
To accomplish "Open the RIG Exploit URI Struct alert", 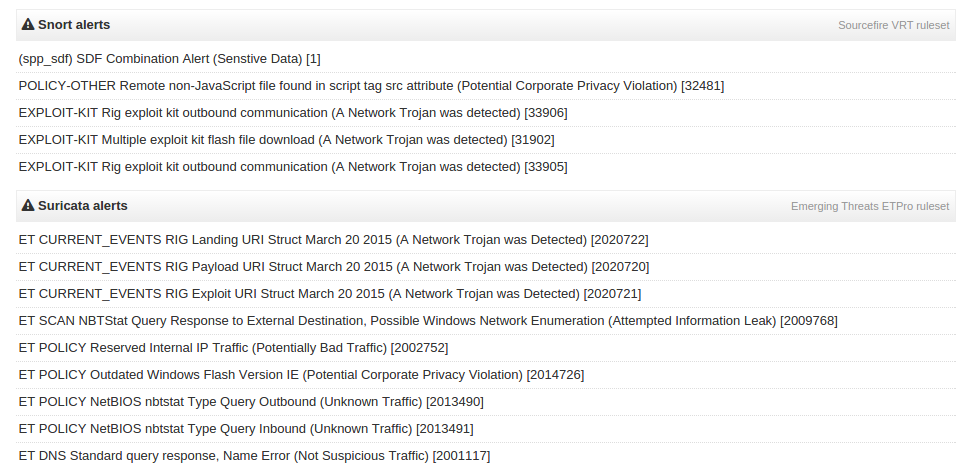I will 486,294.
